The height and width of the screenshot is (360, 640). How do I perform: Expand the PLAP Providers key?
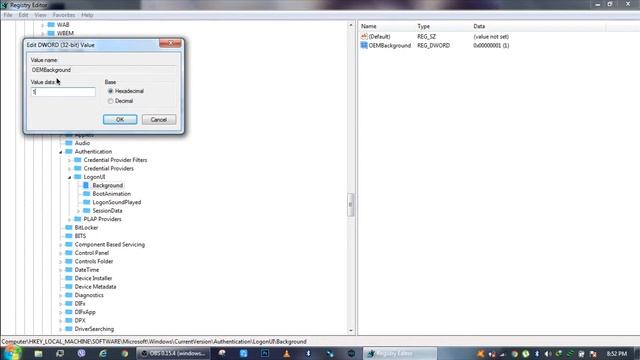69,220
